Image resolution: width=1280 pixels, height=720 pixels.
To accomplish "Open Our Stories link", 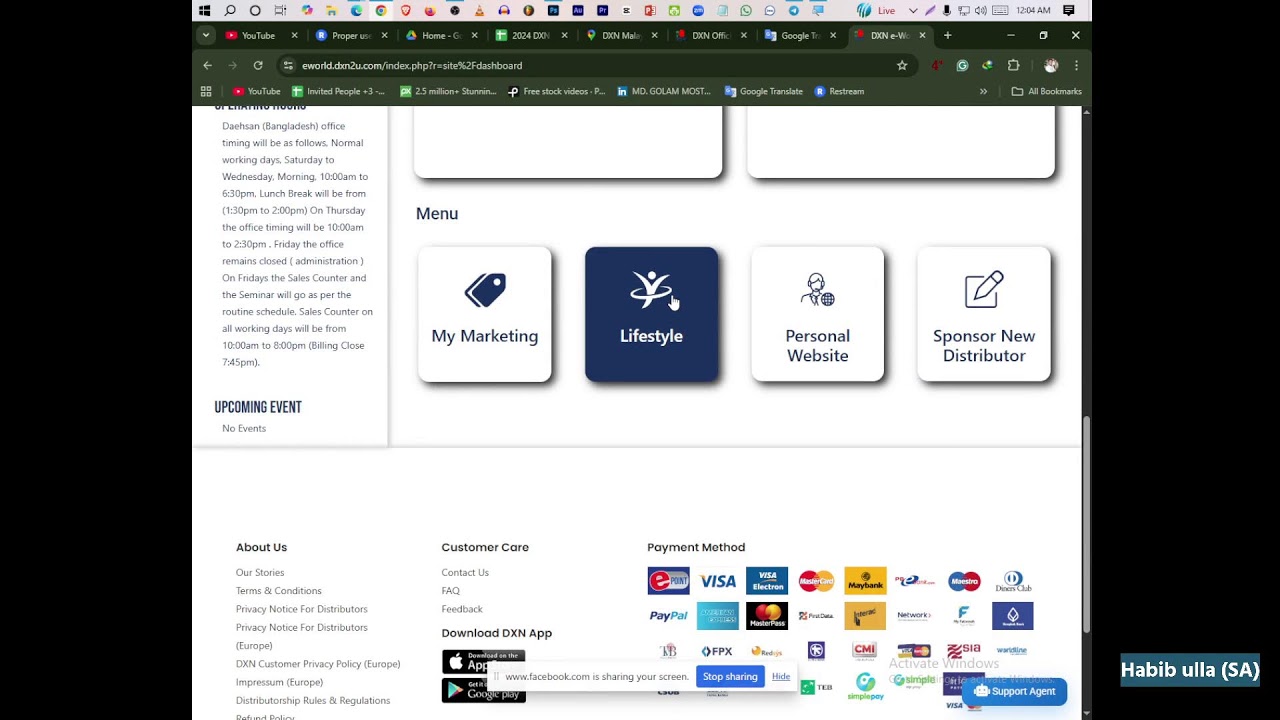I will click(x=260, y=573).
